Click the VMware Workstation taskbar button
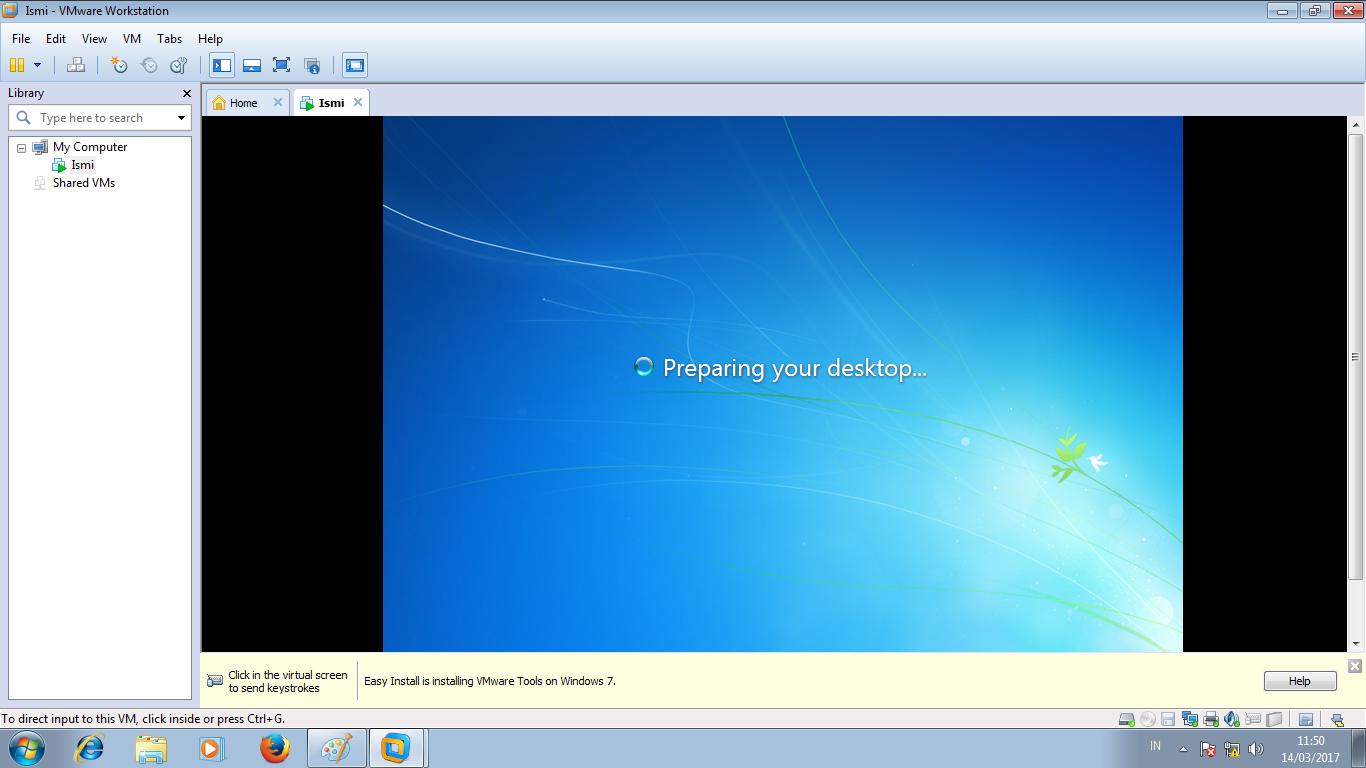Viewport: 1366px width, 768px height. click(398, 748)
